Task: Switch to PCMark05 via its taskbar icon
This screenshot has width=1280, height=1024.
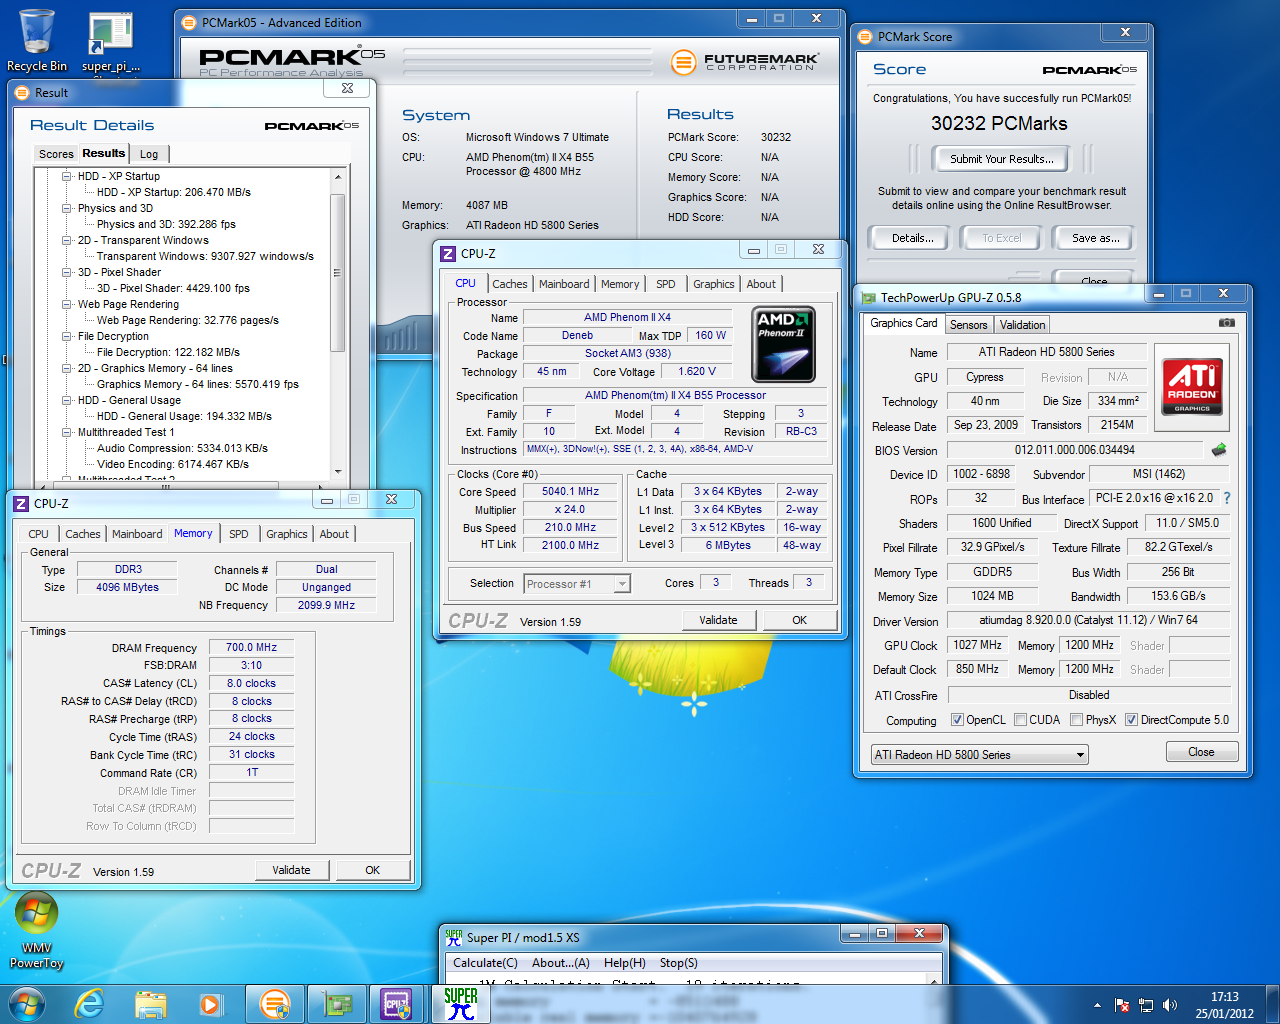Action: (275, 1004)
